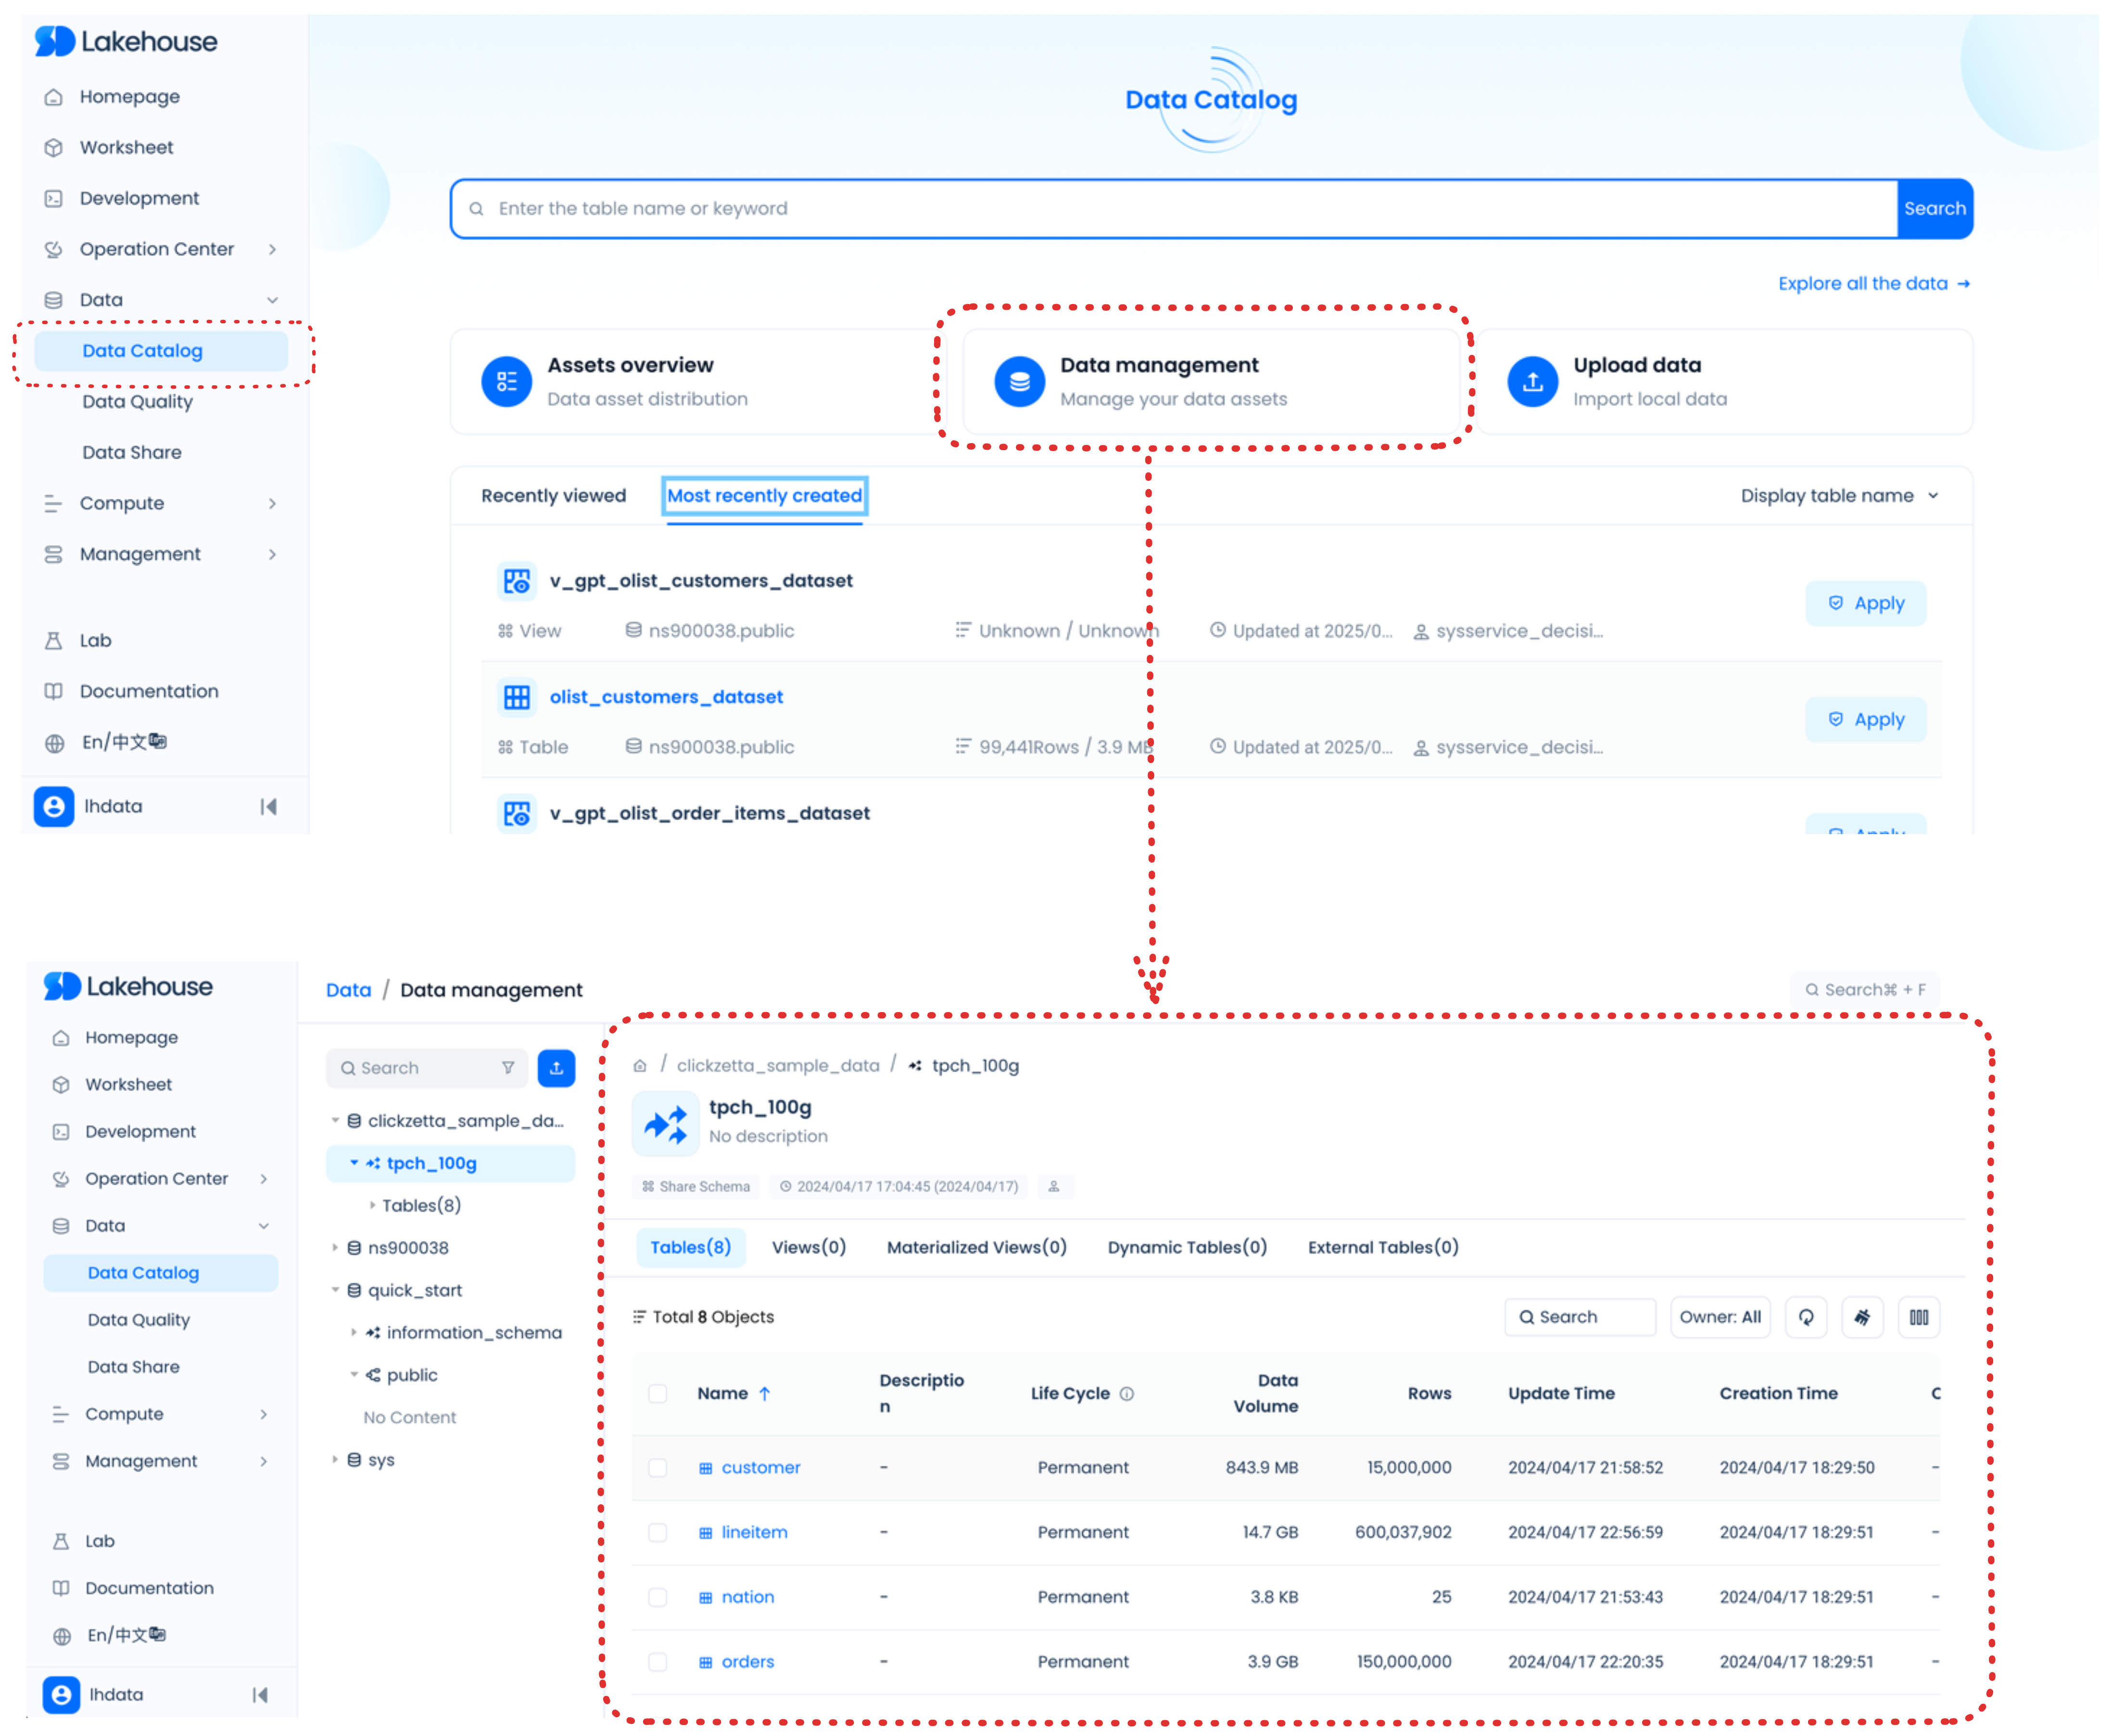Switch to Recently viewed tab
This screenshot has width=2113, height=1736.
553,495
